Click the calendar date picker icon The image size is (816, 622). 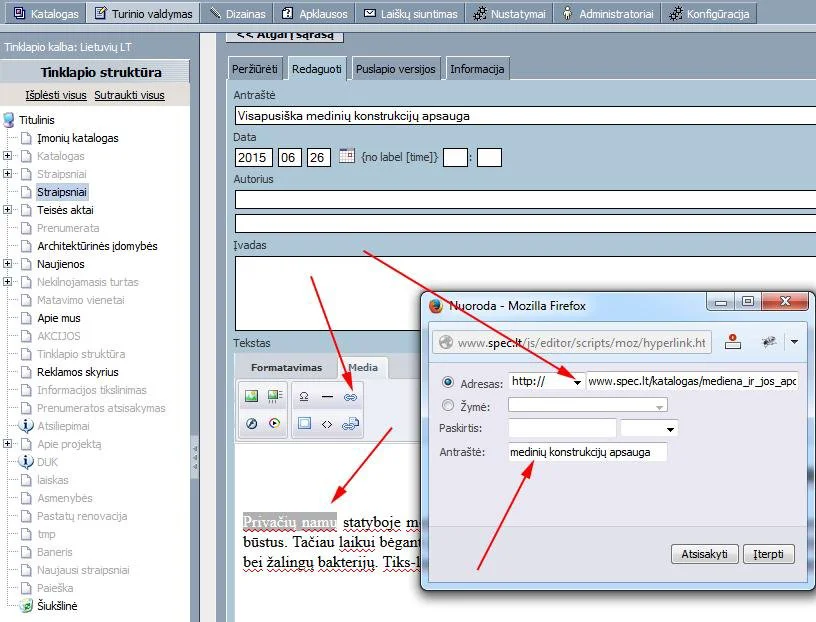click(x=347, y=156)
